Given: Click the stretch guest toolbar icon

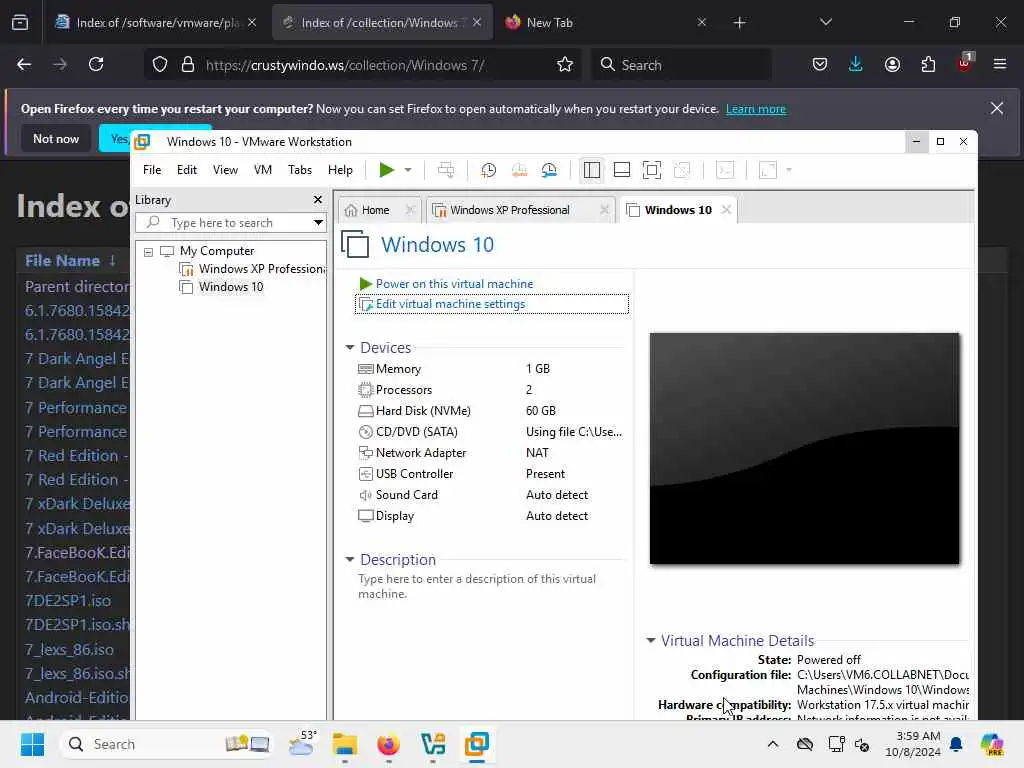Looking at the screenshot, I should (x=768, y=170).
